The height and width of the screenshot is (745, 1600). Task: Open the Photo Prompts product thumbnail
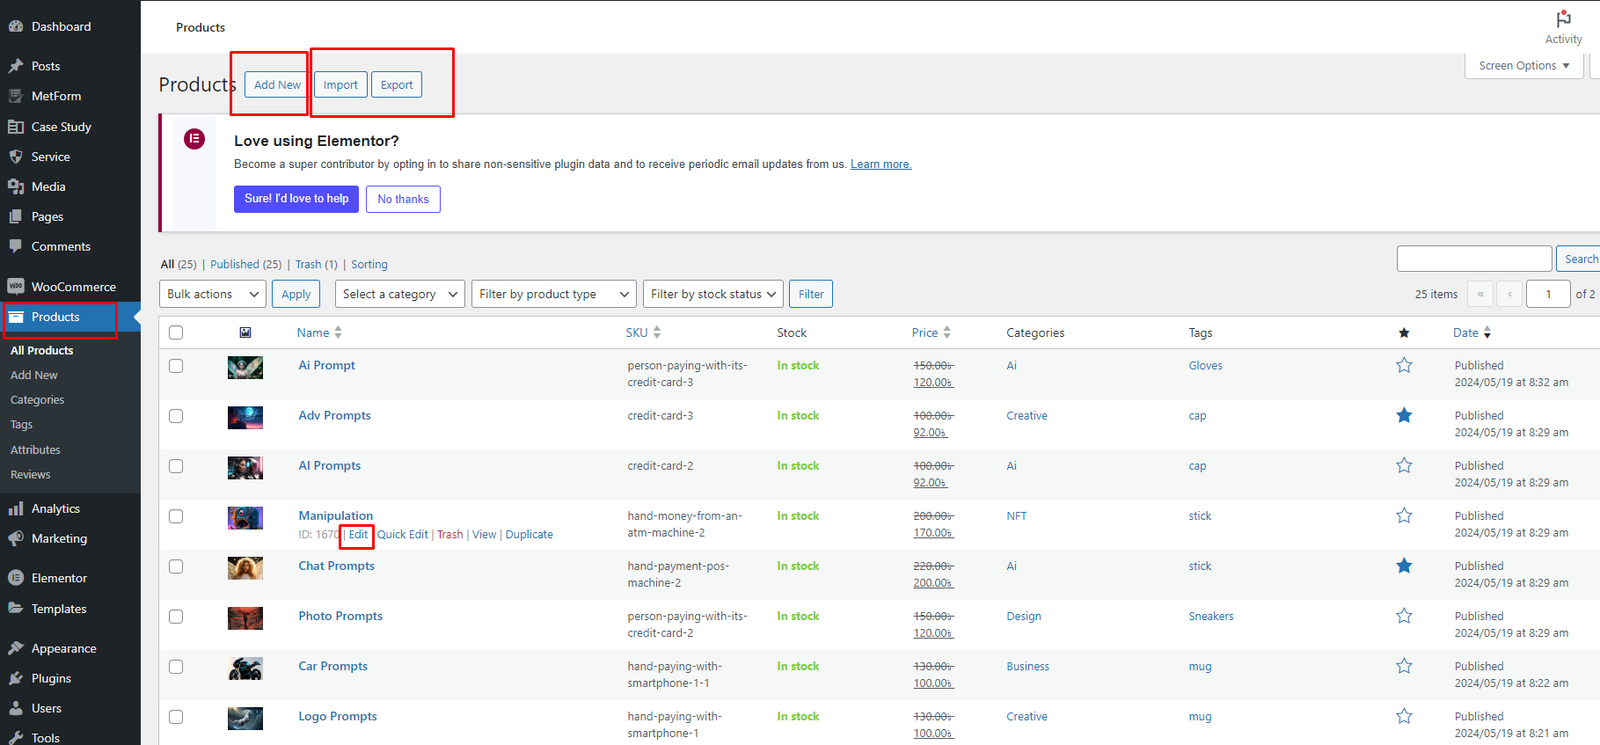(x=245, y=618)
